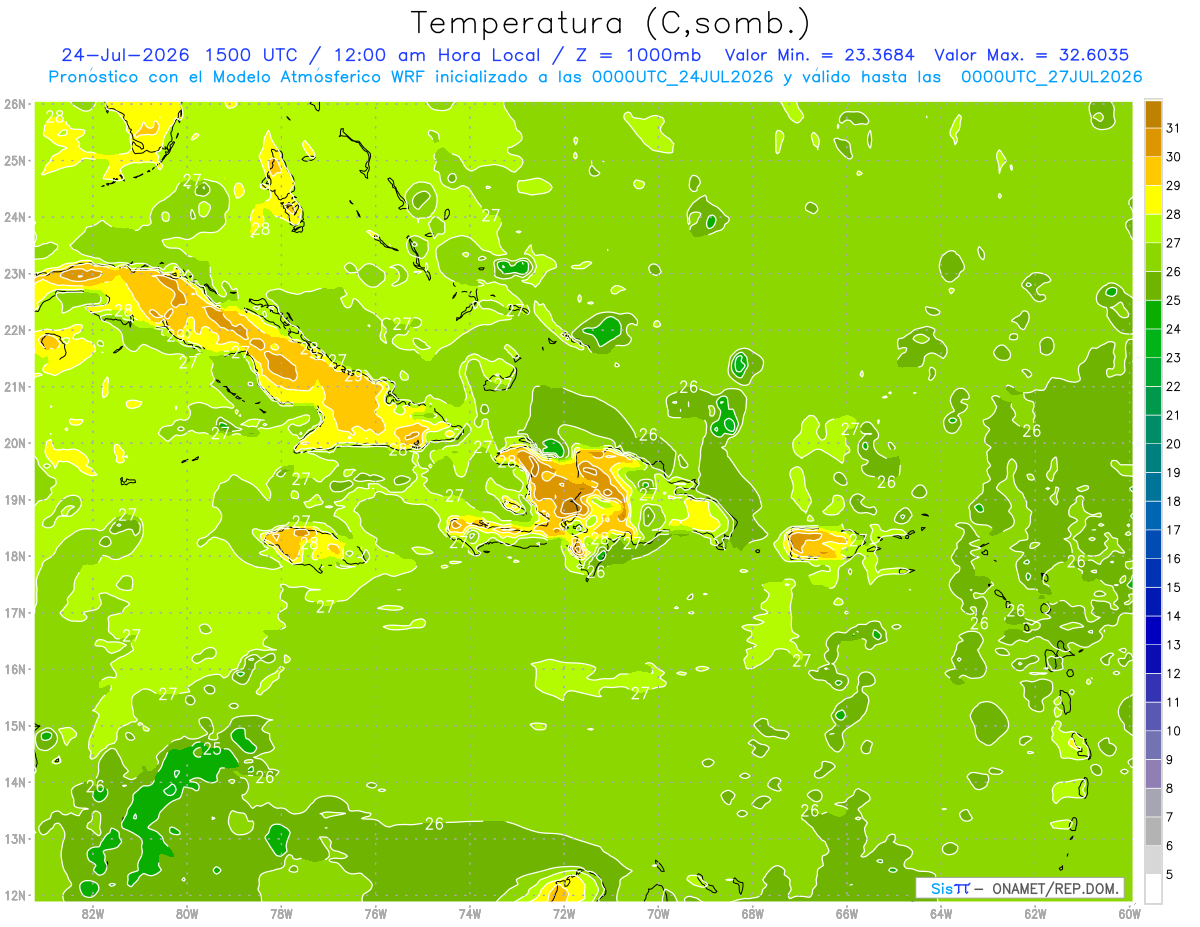This screenshot has height=927, width=1200.
Task: Click the 25 contour label on the map
Action: 212,748
